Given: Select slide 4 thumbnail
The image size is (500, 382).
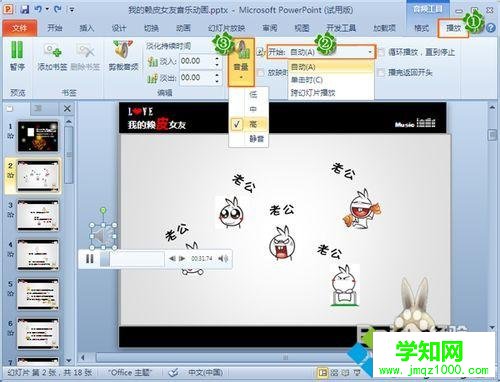Looking at the screenshot, I should (38, 255).
